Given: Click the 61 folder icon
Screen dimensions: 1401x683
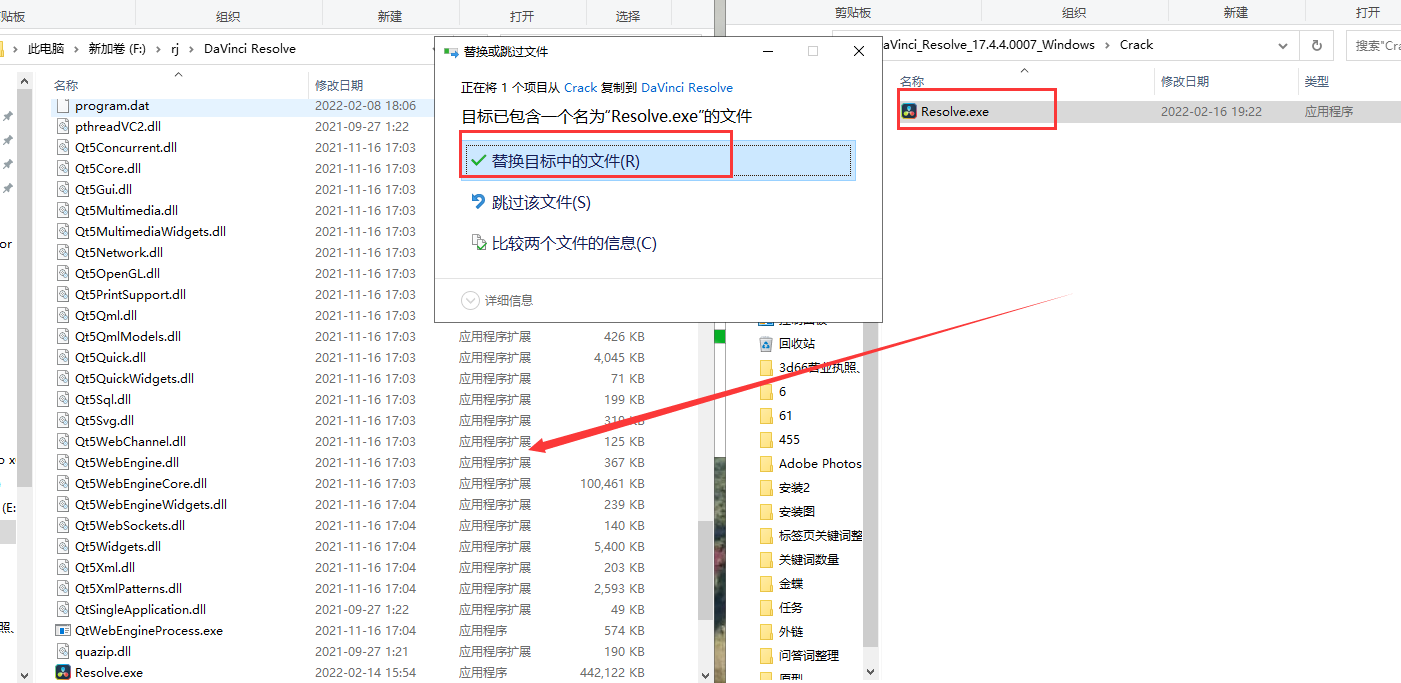Looking at the screenshot, I should click(766, 415).
